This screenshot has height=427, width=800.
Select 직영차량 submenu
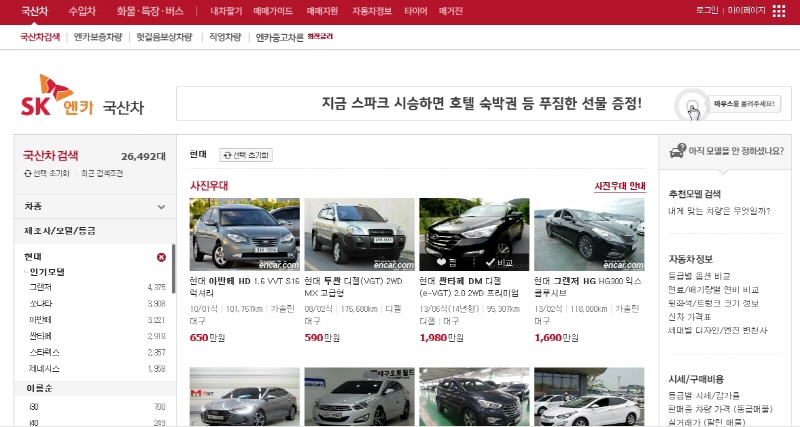coord(224,37)
